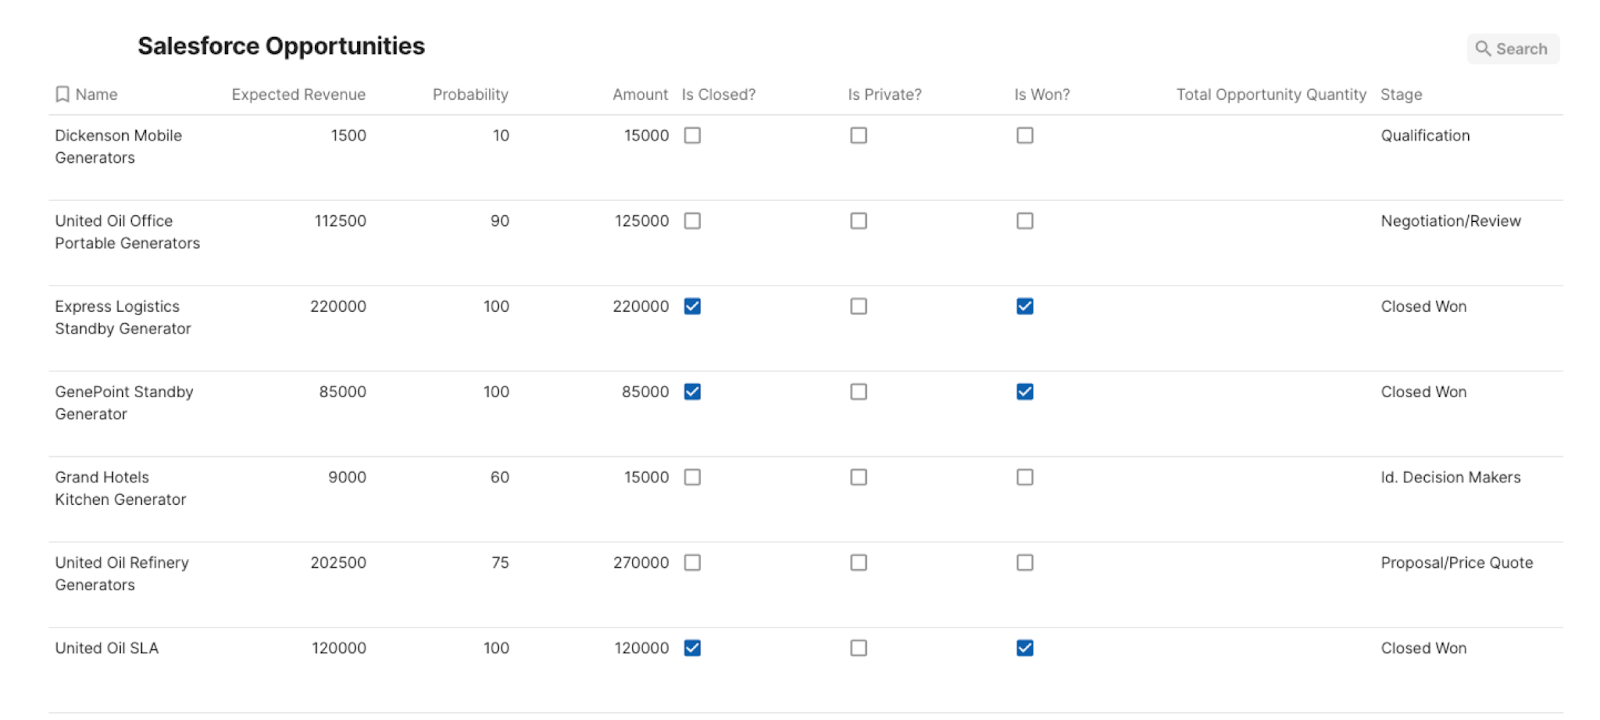Toggle Is Won for Dickenson Mobile Generators
1600x720 pixels.
pos(1025,135)
